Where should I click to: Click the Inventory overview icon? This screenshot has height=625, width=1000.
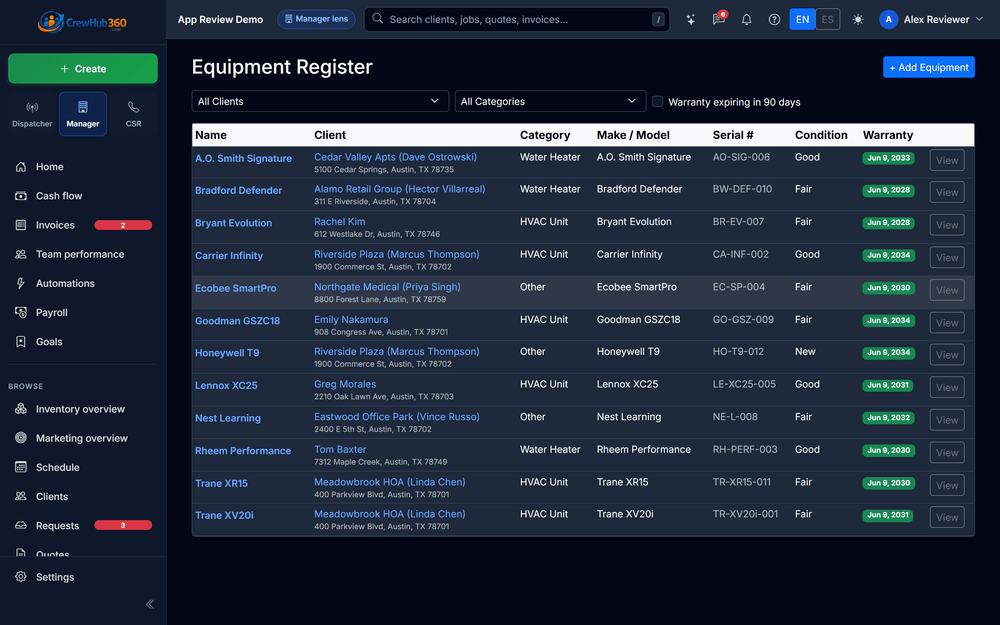pyautogui.click(x=21, y=409)
